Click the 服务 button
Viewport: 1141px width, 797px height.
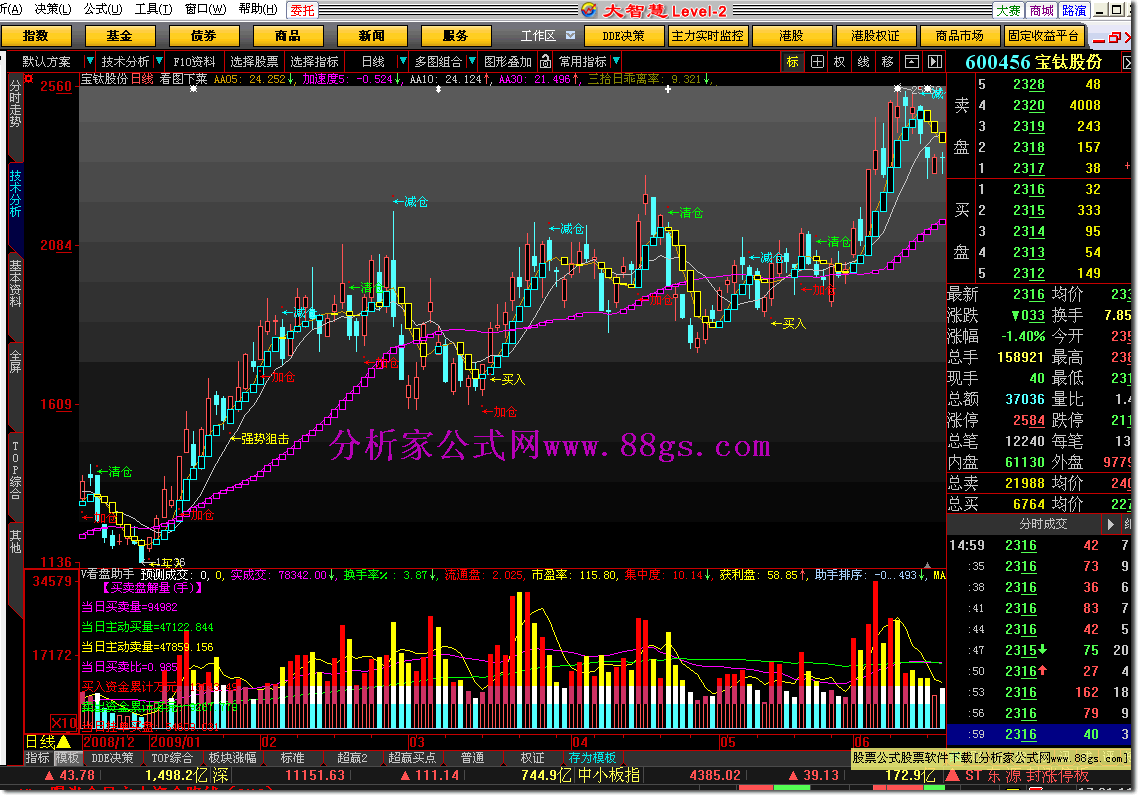456,36
